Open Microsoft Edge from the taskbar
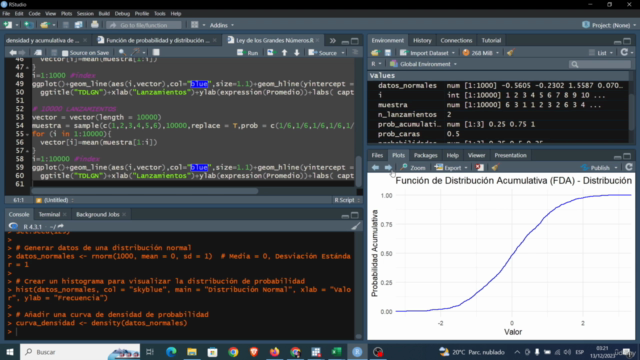 click(171, 352)
